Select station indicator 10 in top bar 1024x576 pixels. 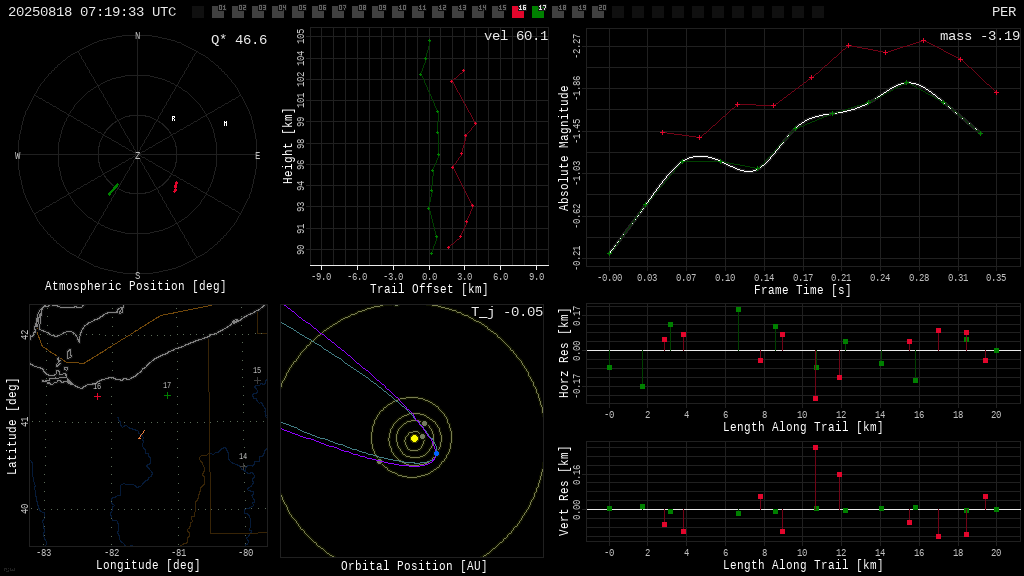tap(398, 11)
